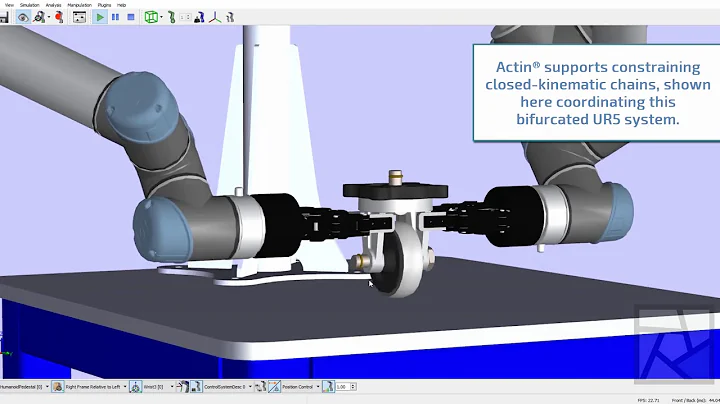The height and width of the screenshot is (404, 720).
Task: Click the gray robot arm icon in top toolbar
Action: pos(230,17)
